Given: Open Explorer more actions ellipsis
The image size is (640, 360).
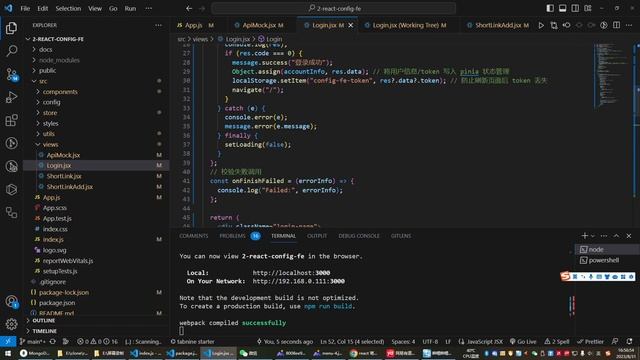Looking at the screenshot, I should tap(158, 25).
